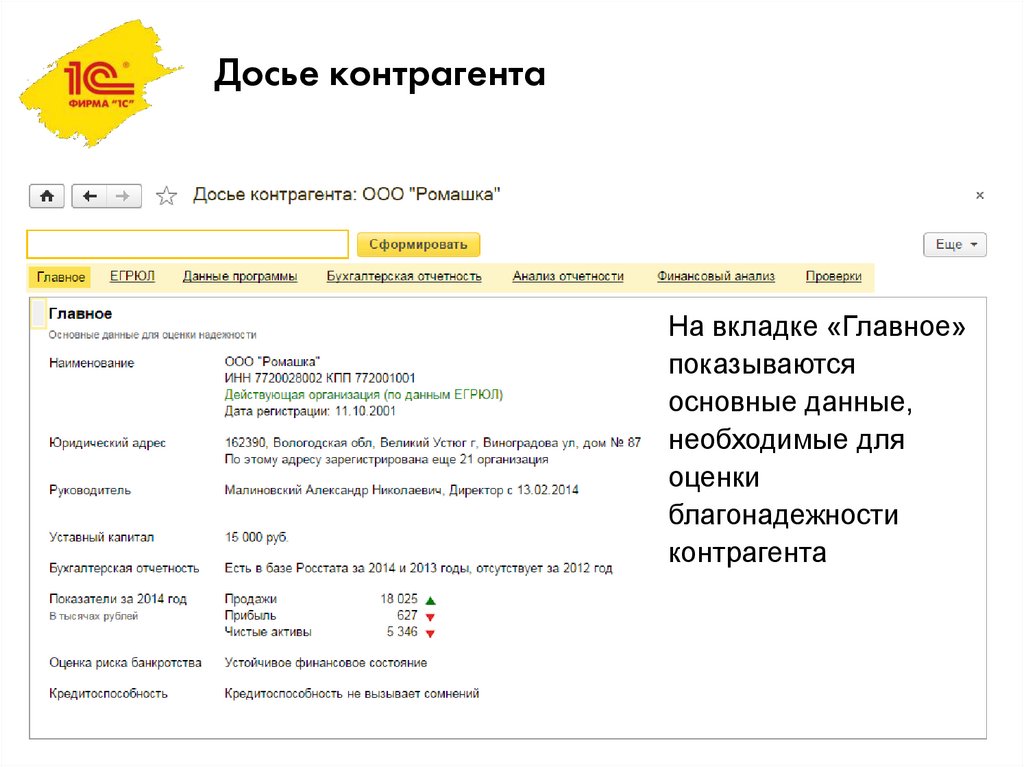Click the 'В тысячах рублей' note
This screenshot has height=767, width=1024.
click(93, 616)
